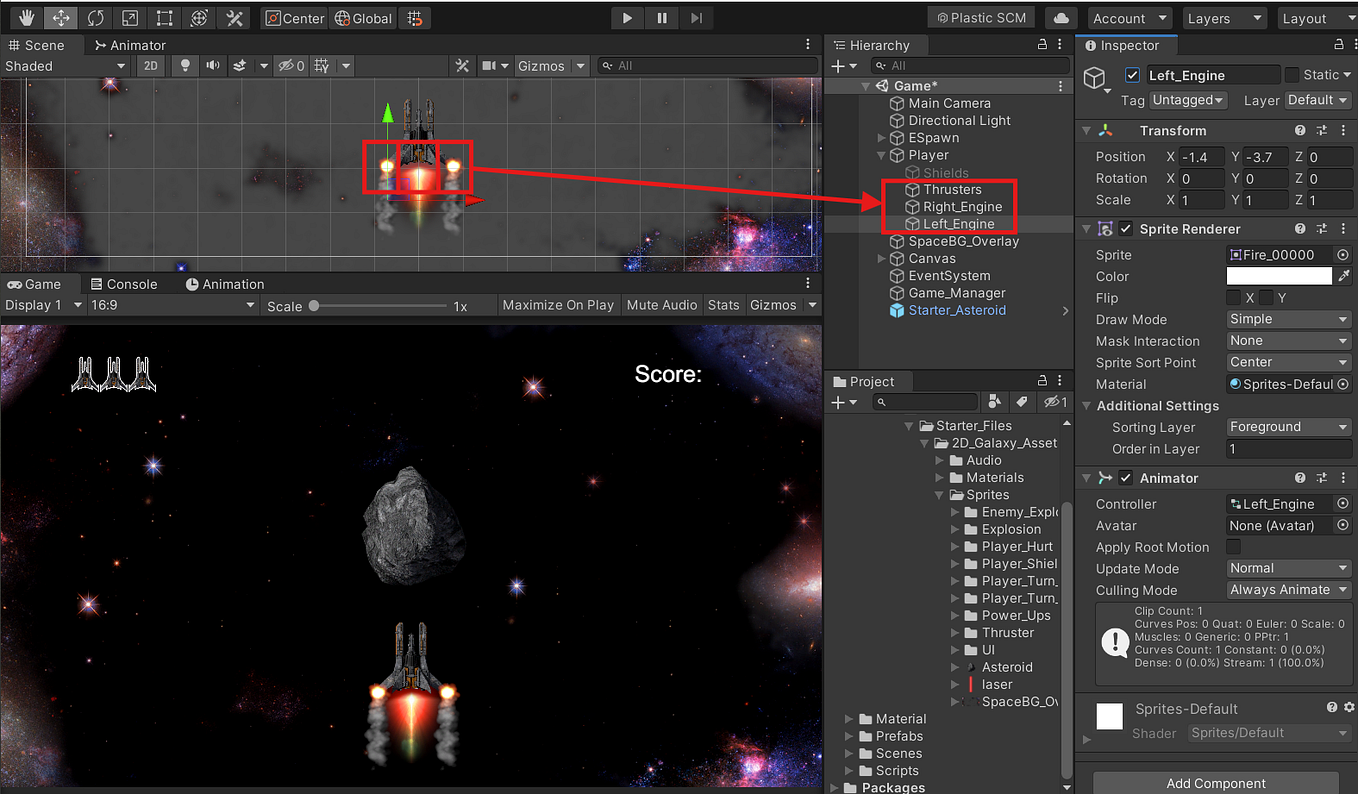Viewport: 1358px width, 794px height.
Task: Select the Move tool in the toolbar
Action: click(x=59, y=17)
